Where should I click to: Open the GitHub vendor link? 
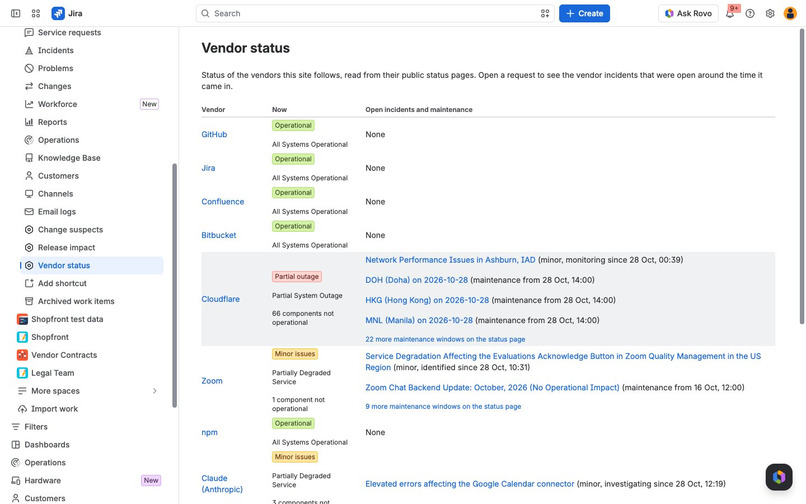pos(214,134)
